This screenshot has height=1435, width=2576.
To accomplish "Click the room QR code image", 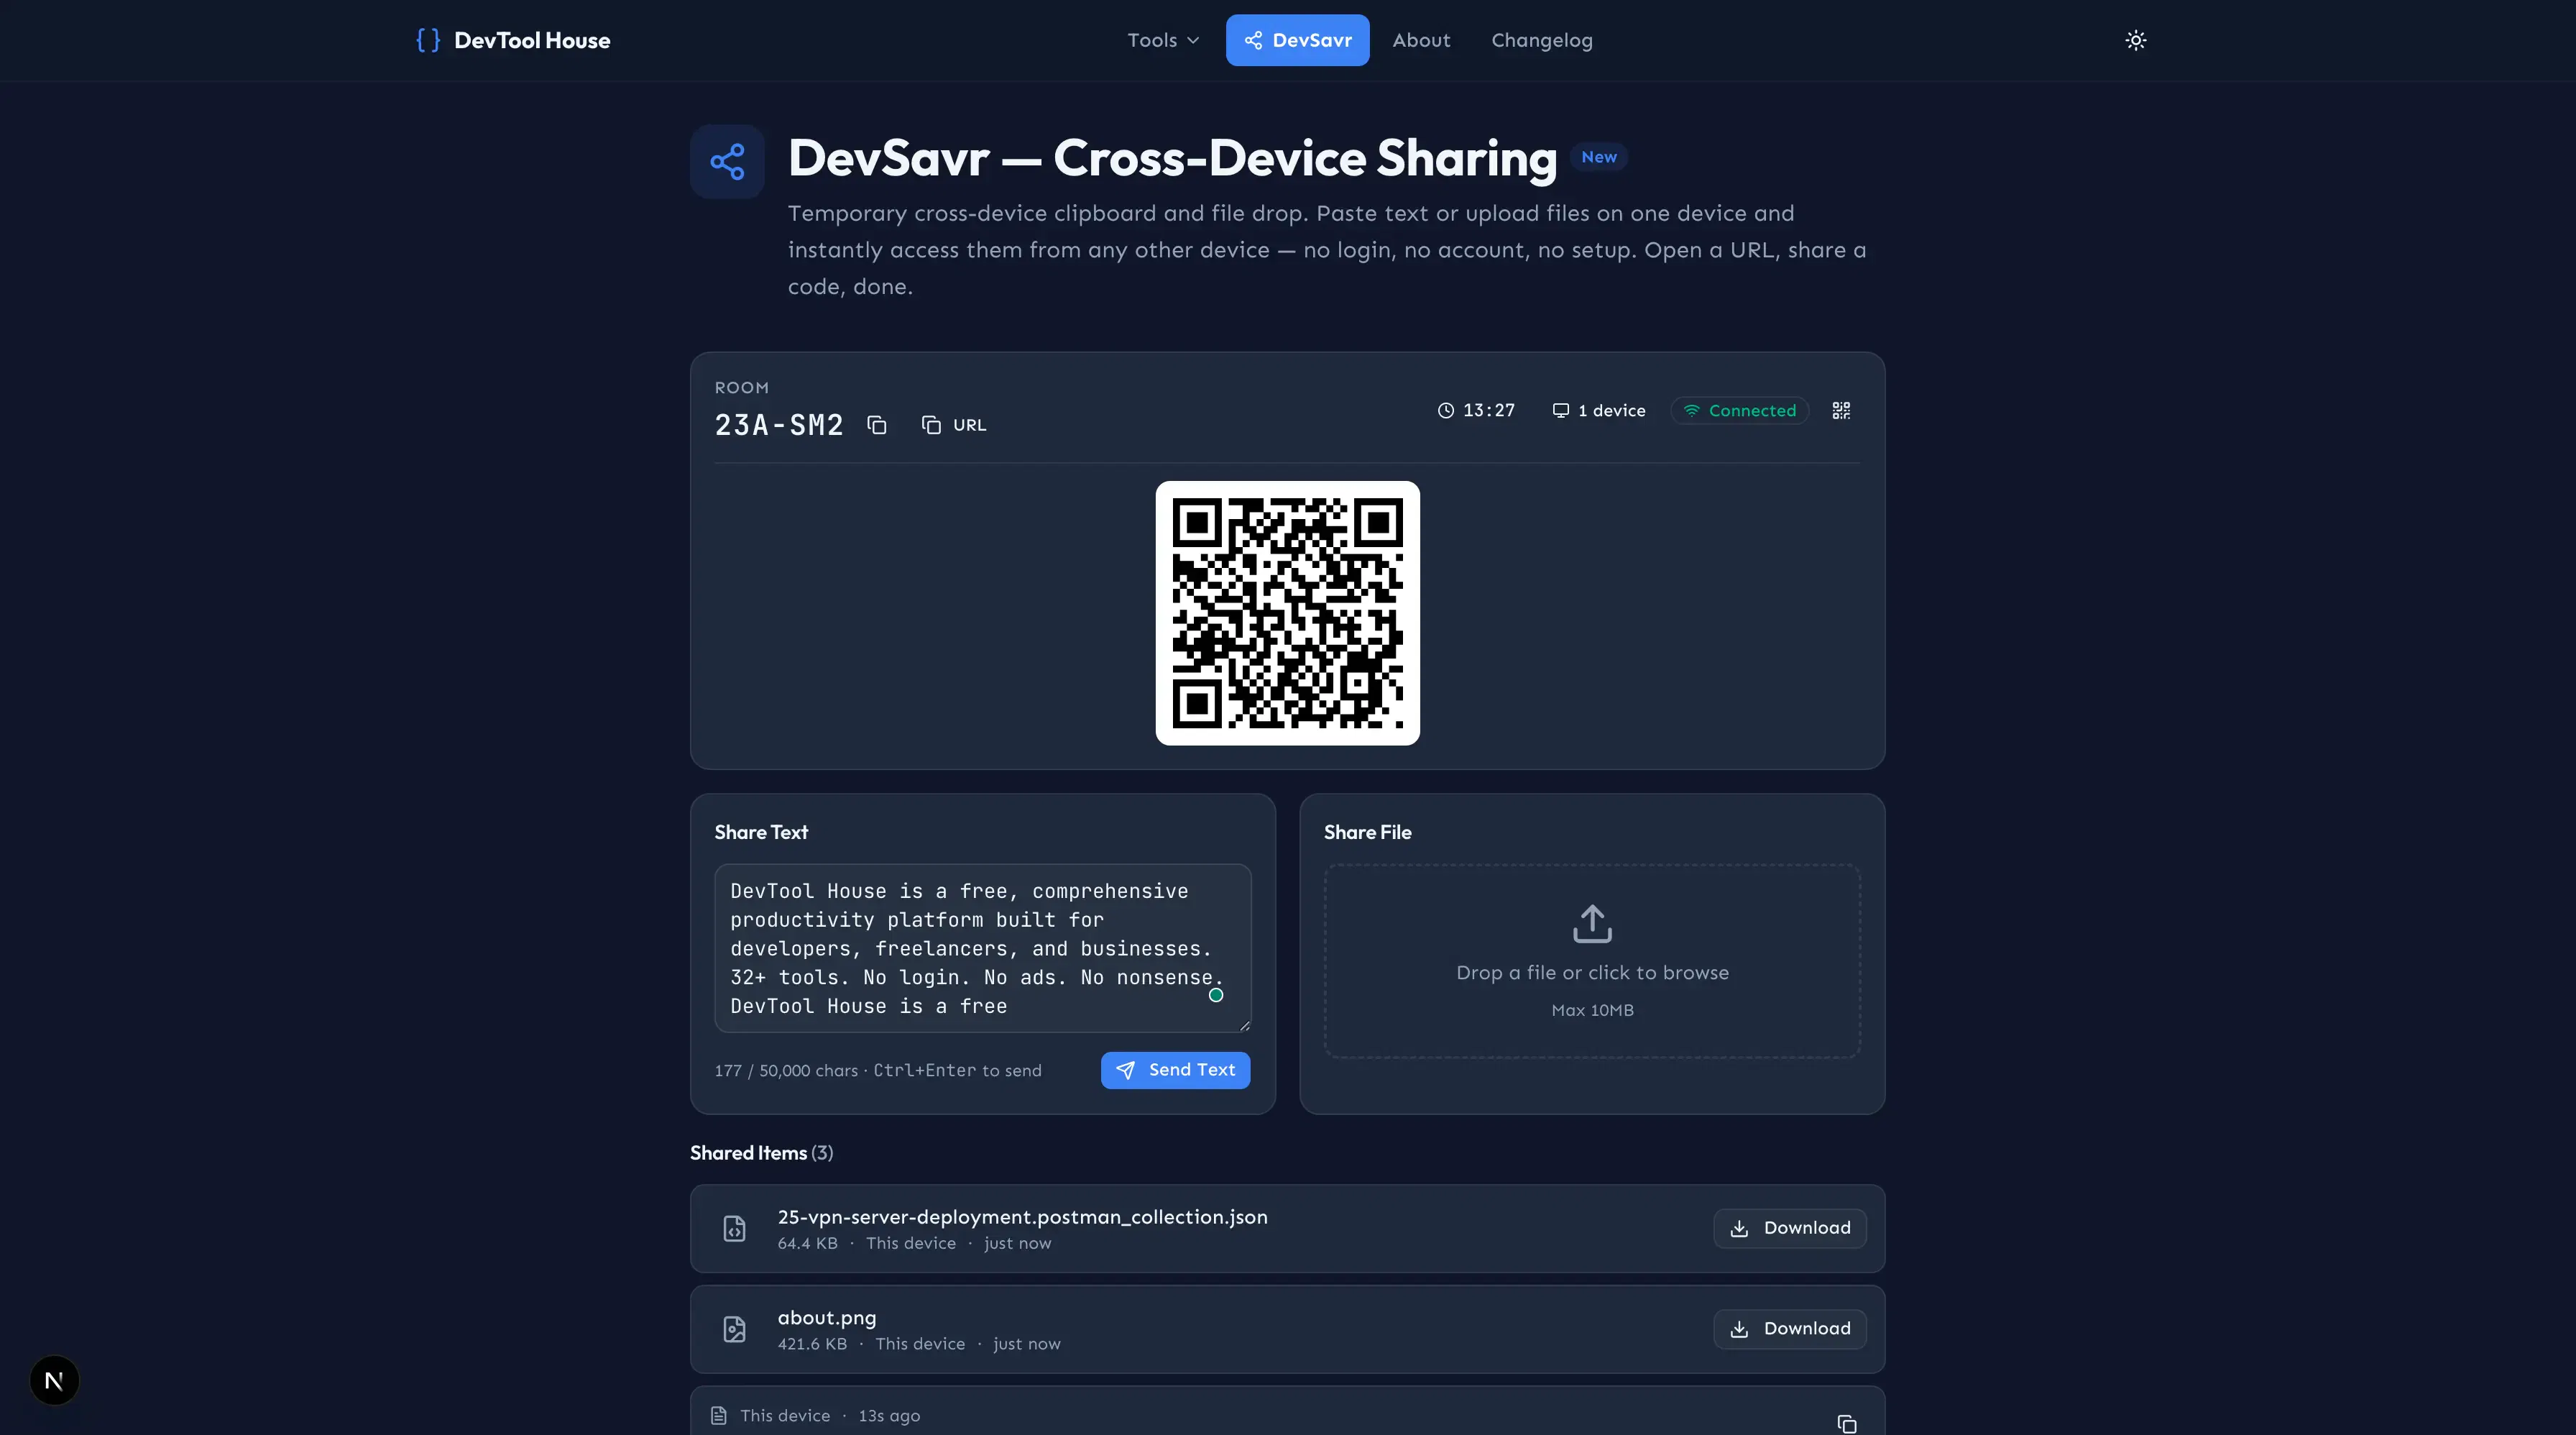I will click(x=1287, y=613).
